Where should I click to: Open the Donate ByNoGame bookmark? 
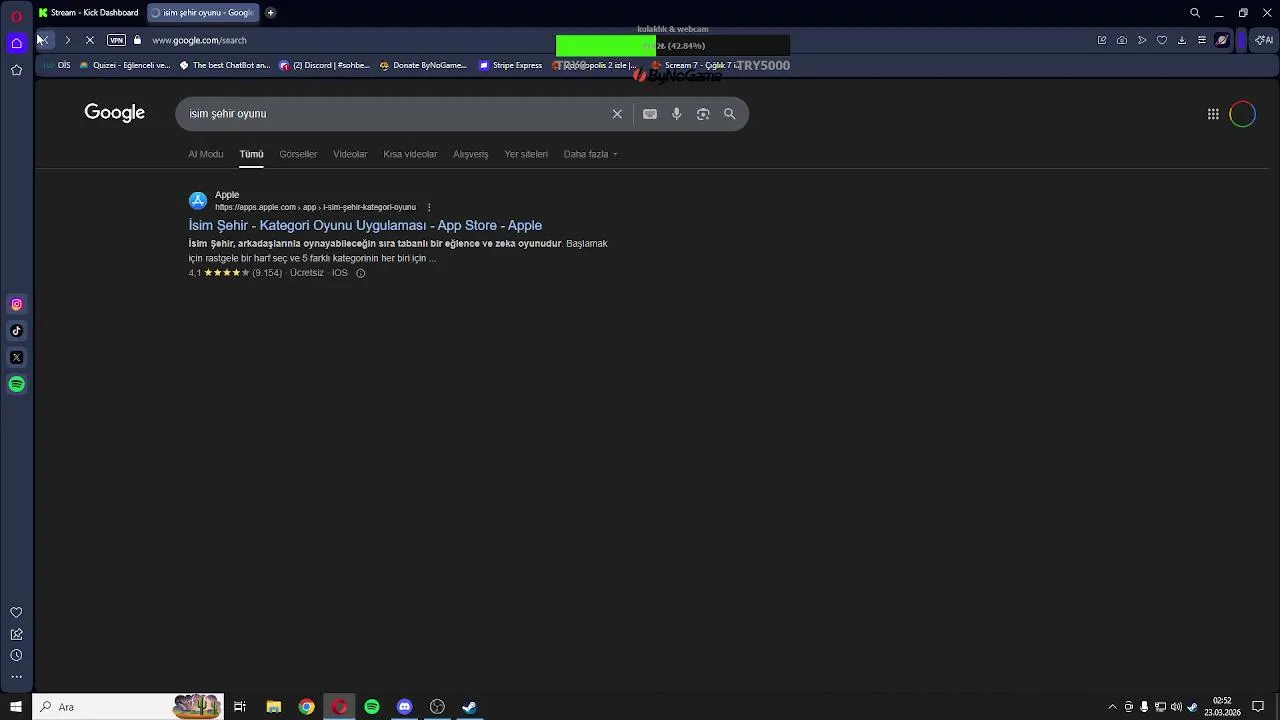tap(423, 65)
